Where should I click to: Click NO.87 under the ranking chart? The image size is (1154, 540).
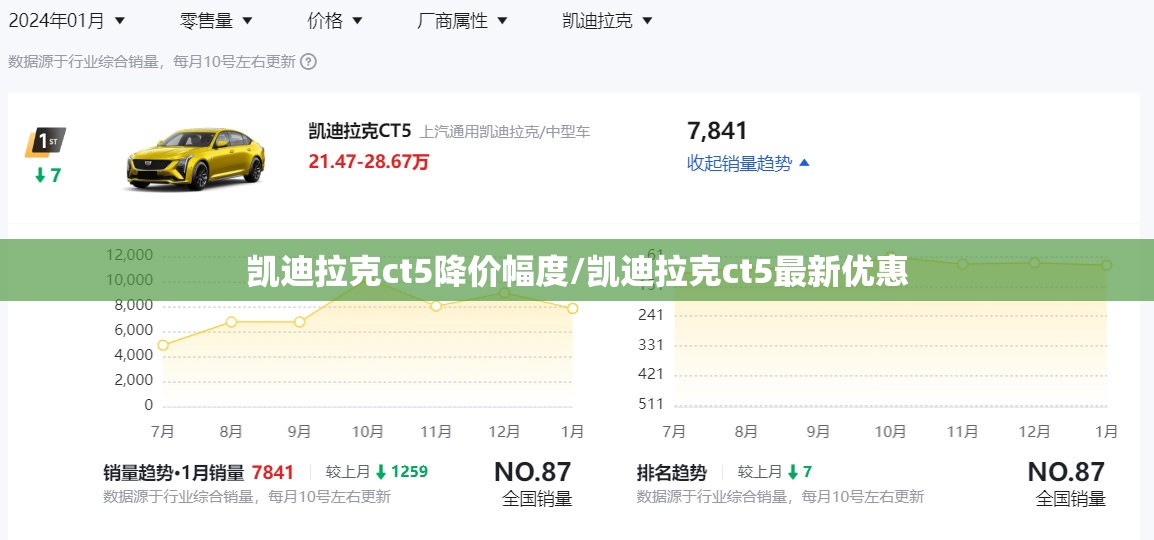[1066, 472]
